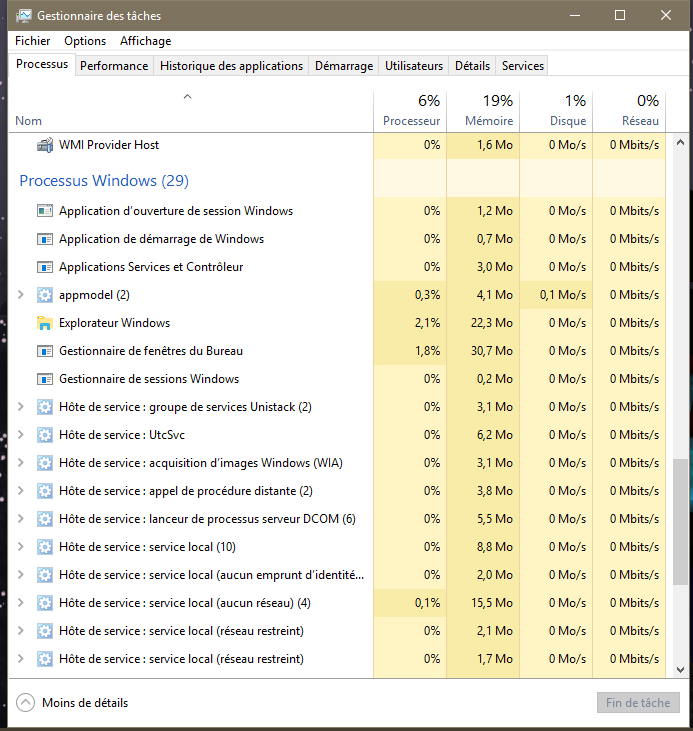Click the 30,7 Mo memory value

(492, 351)
